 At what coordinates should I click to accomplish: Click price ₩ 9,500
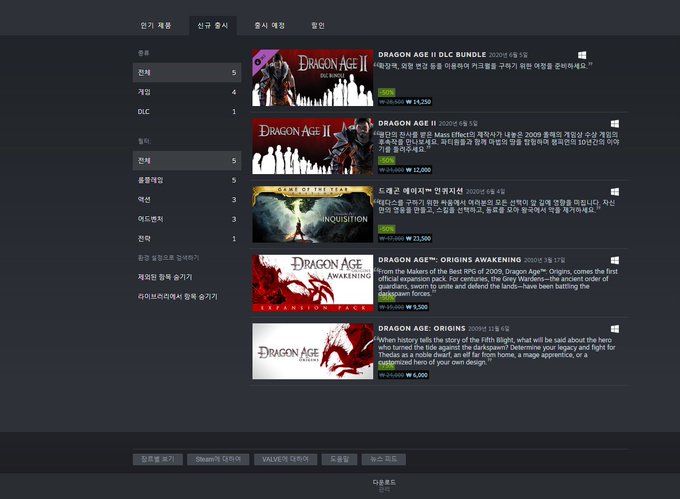click(x=417, y=307)
